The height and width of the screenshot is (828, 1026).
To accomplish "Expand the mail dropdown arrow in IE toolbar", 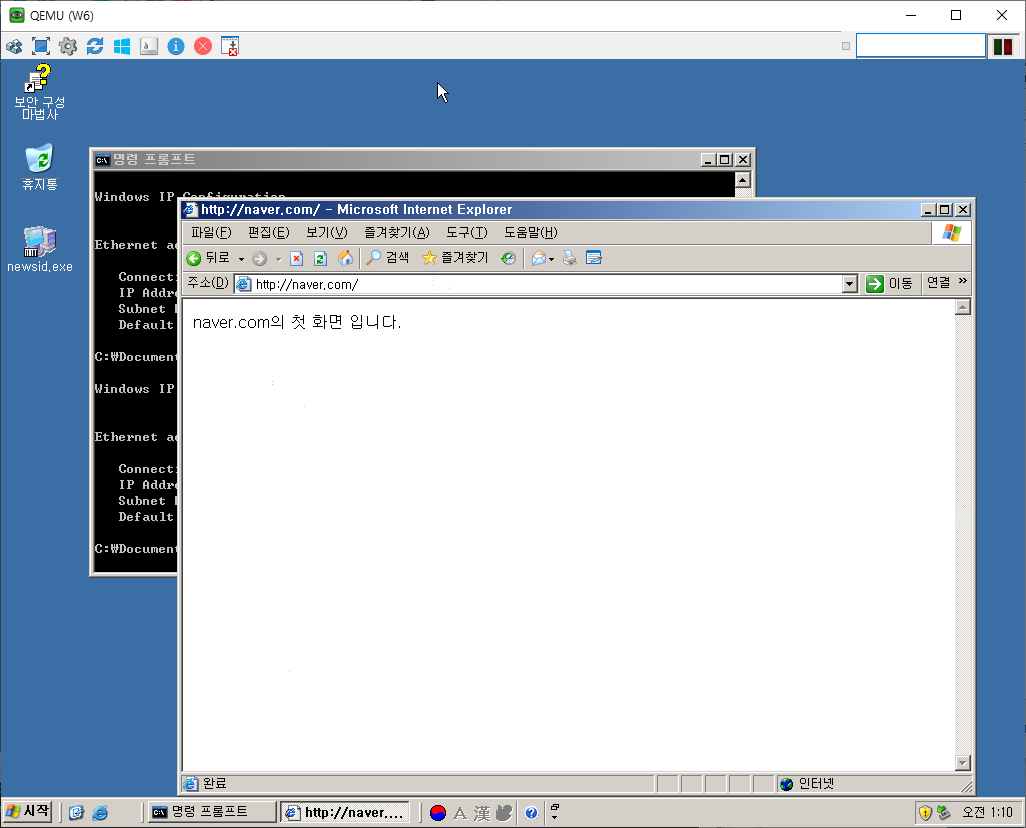I will click(x=552, y=259).
